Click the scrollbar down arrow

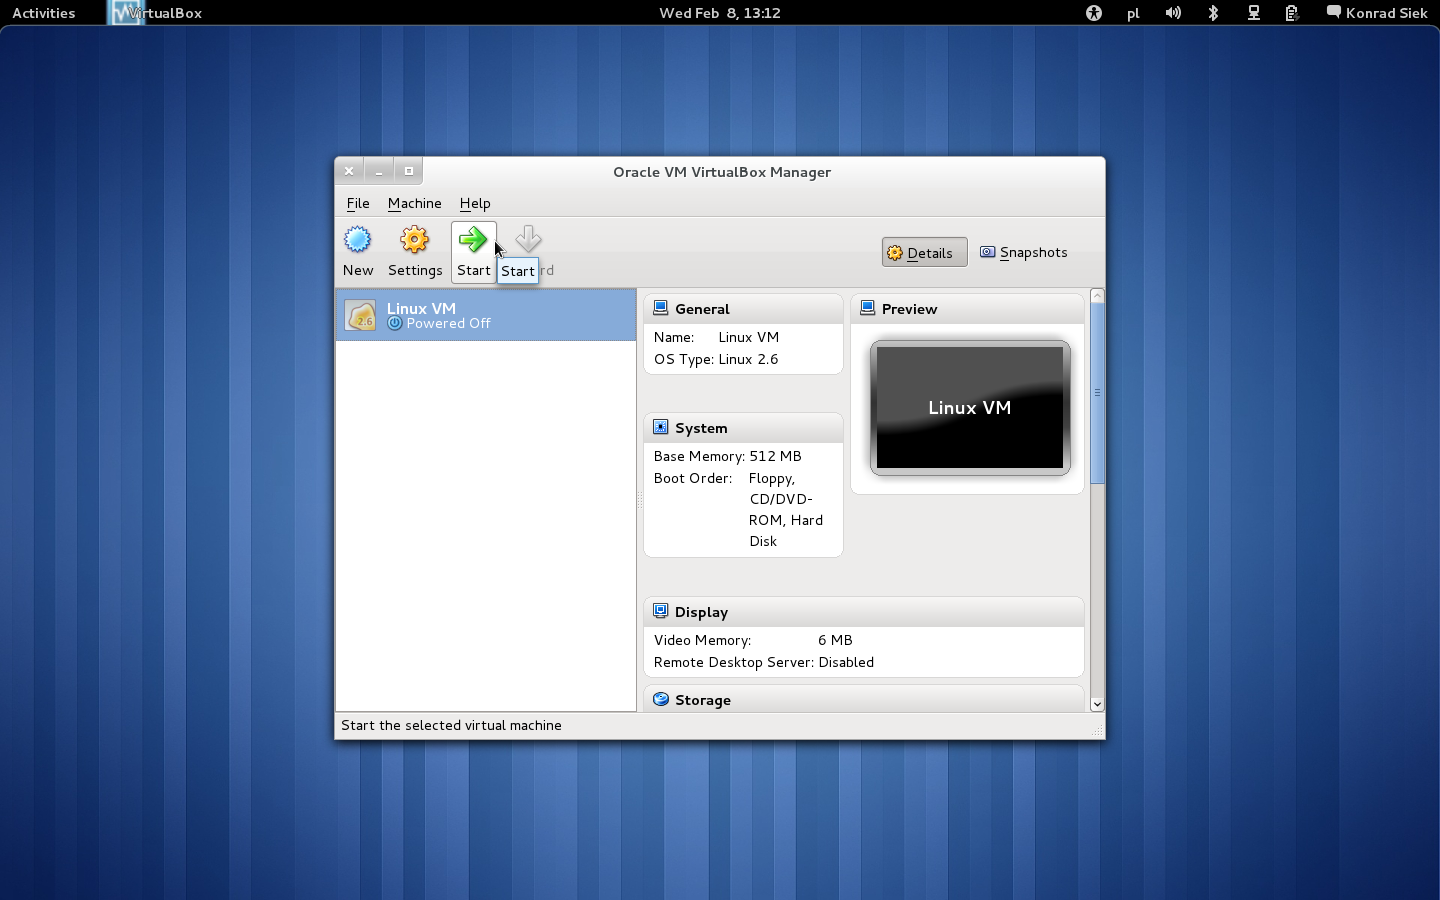1097,704
